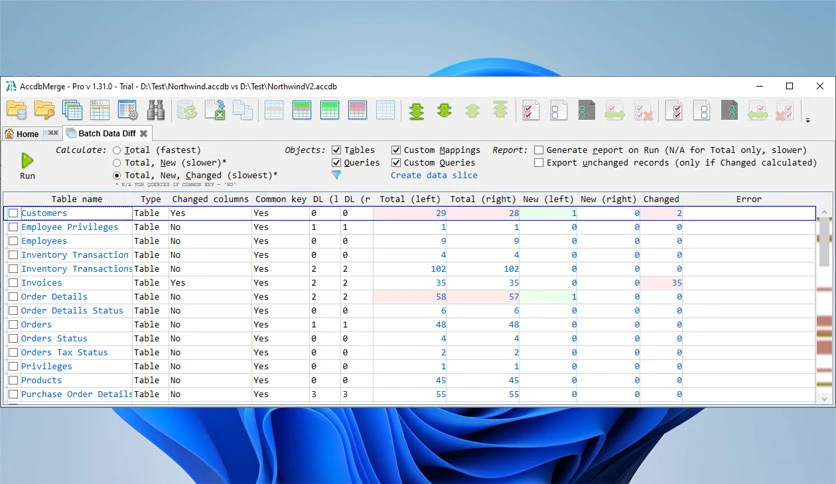Click the merge checked right arrow icon
The image size is (836, 484).
click(x=614, y=110)
